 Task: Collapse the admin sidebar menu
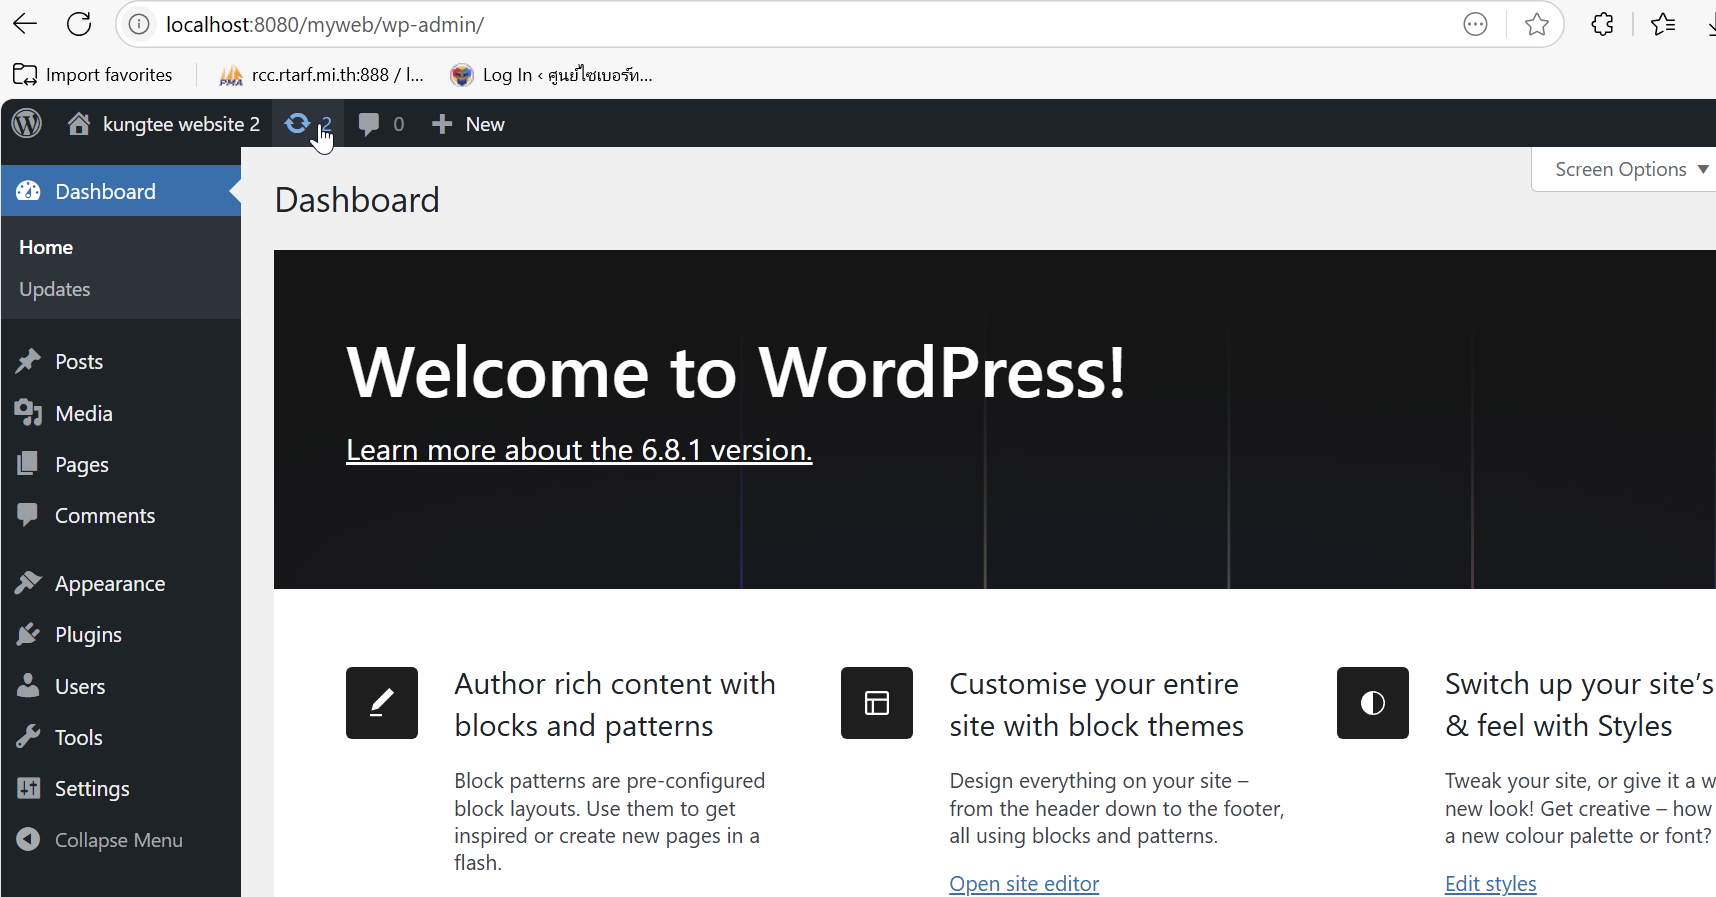[118, 840]
